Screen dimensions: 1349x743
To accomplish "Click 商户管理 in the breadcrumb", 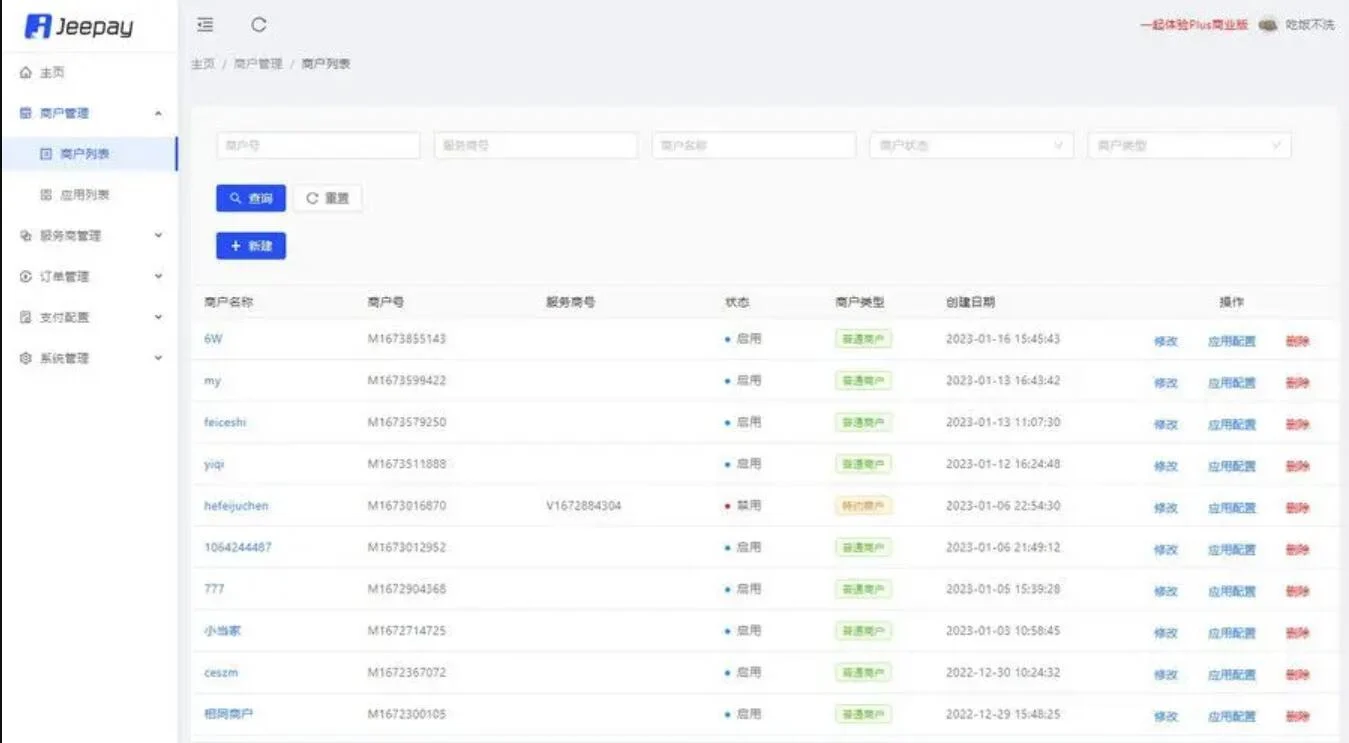I will (x=256, y=62).
